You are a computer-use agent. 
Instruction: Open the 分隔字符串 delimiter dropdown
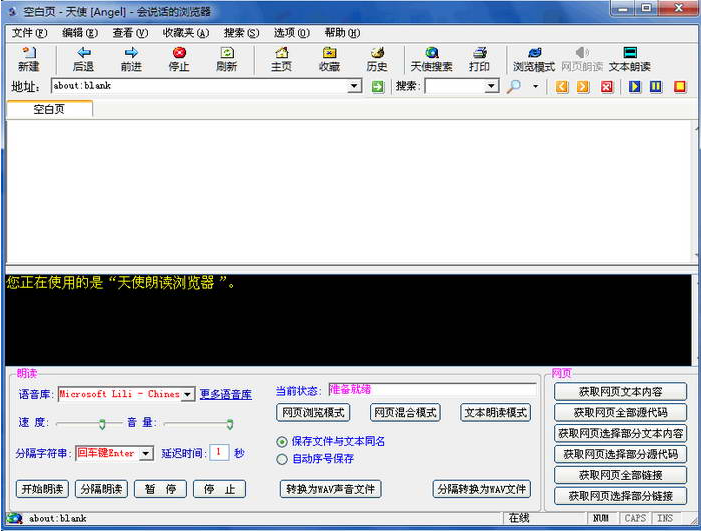pos(146,453)
